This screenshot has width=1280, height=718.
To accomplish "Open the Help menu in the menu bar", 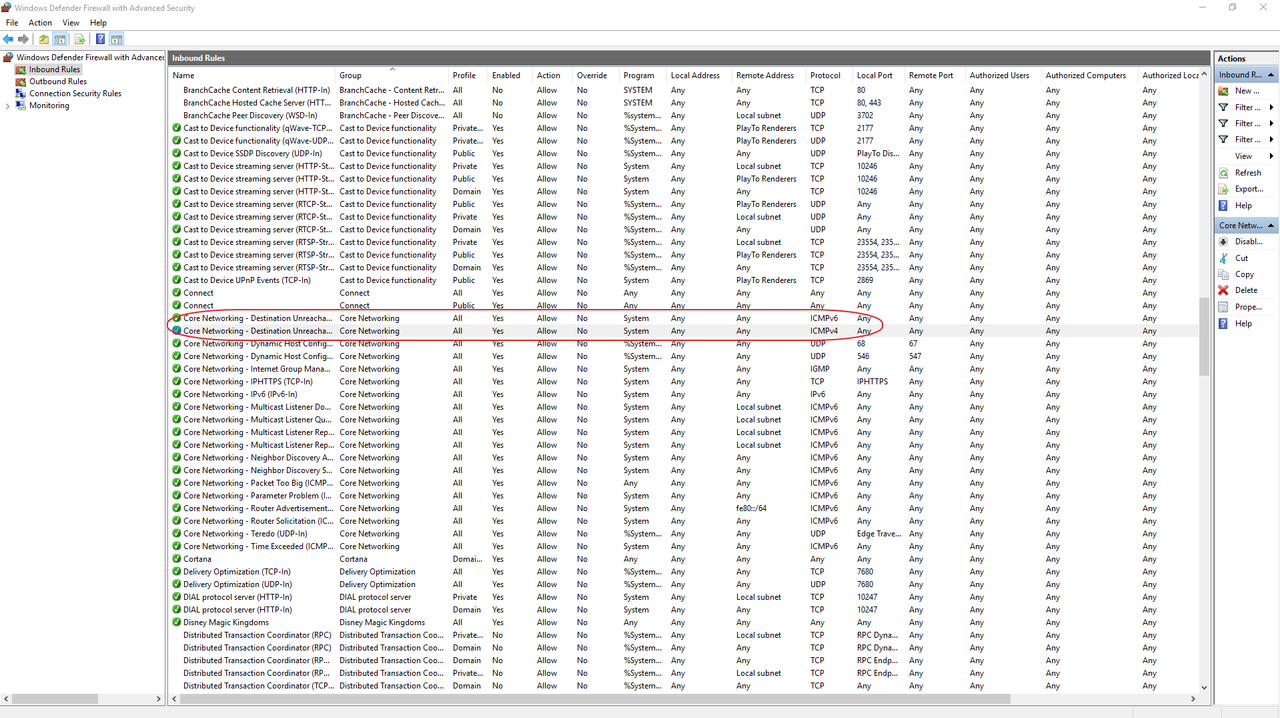I will tap(98, 23).
